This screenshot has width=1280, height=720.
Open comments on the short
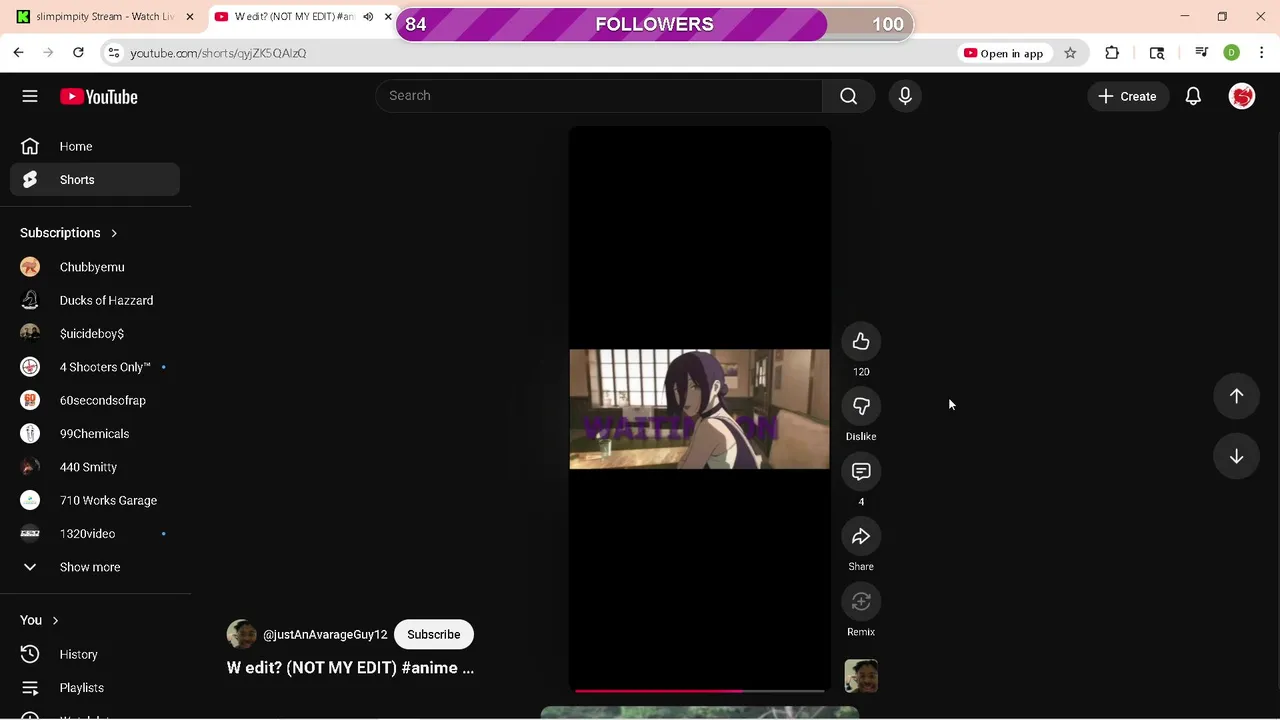[861, 472]
